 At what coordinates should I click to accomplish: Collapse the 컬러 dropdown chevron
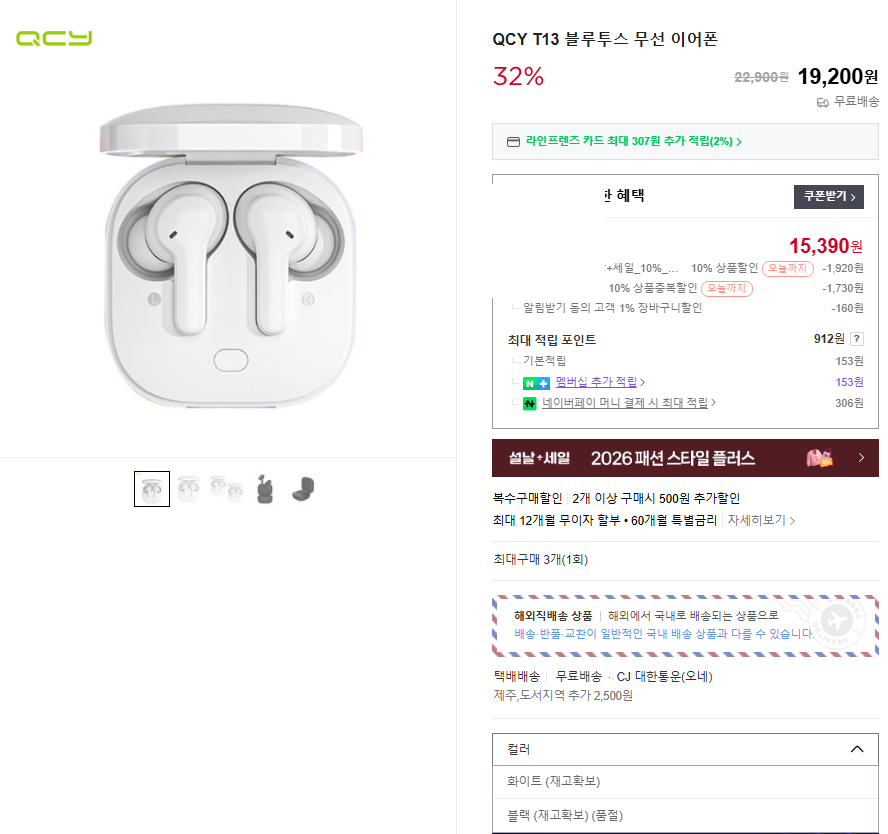857,749
